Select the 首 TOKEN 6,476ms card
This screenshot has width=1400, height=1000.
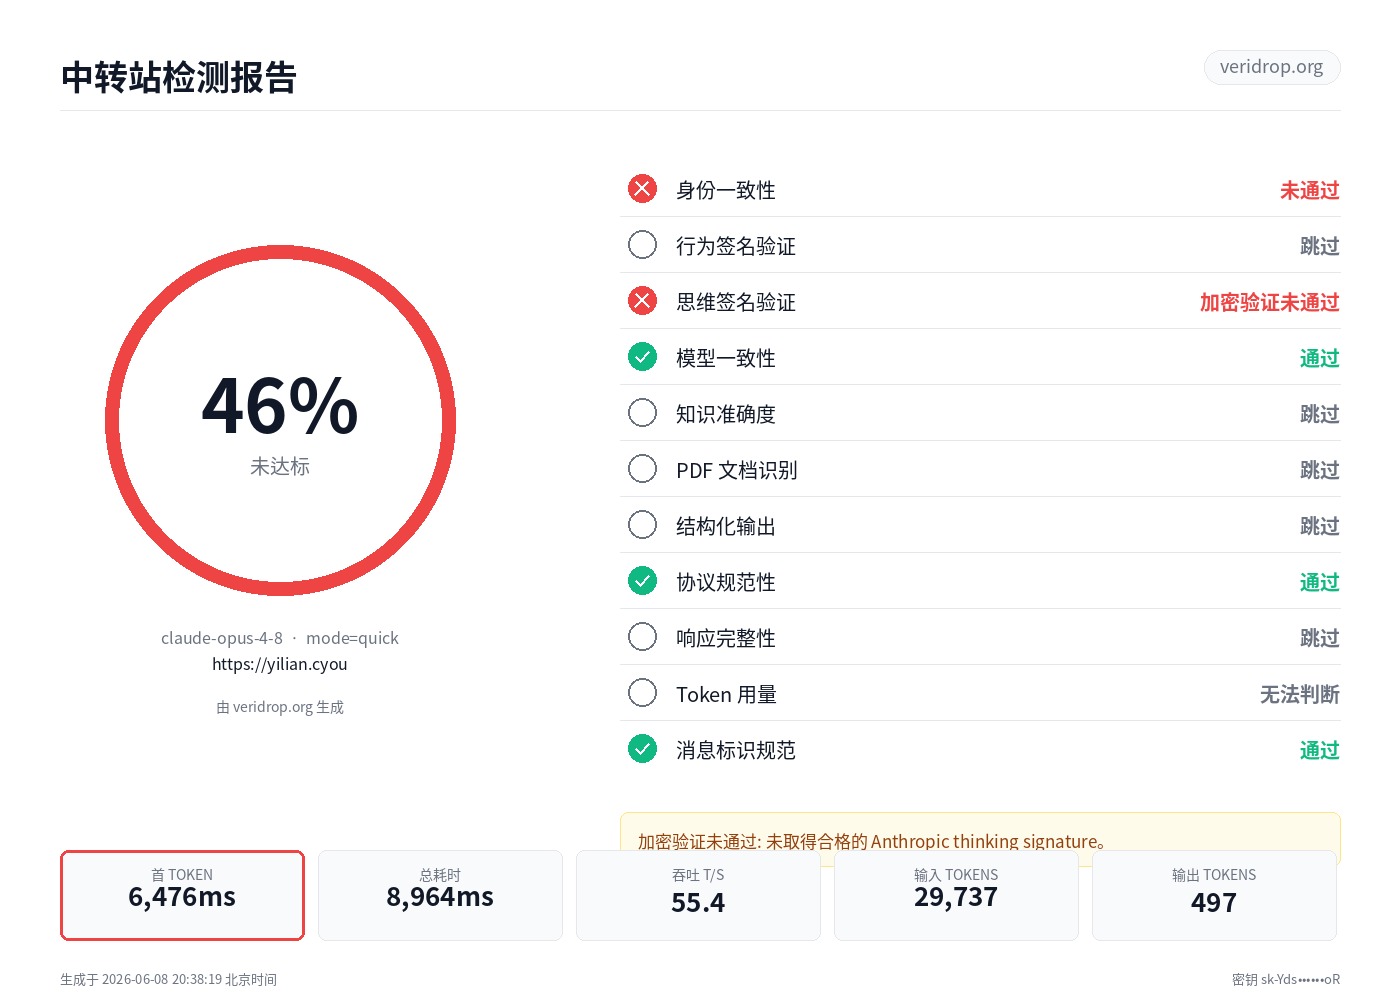(182, 895)
